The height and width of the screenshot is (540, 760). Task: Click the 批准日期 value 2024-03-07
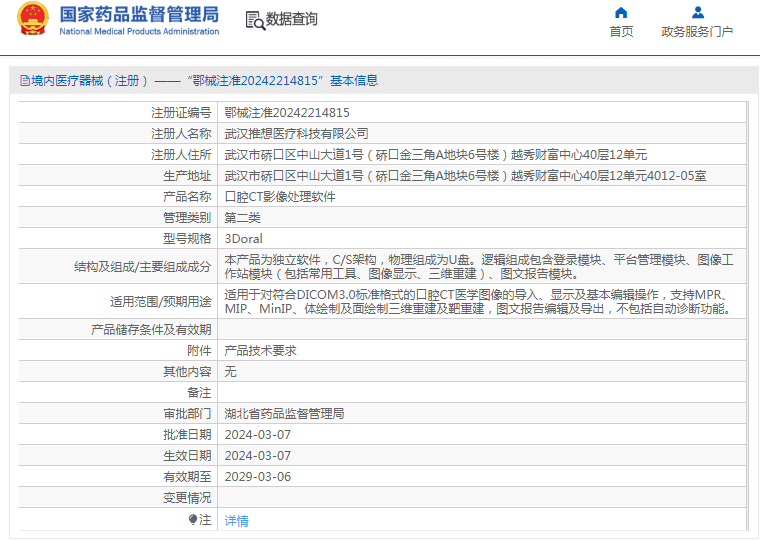point(258,435)
